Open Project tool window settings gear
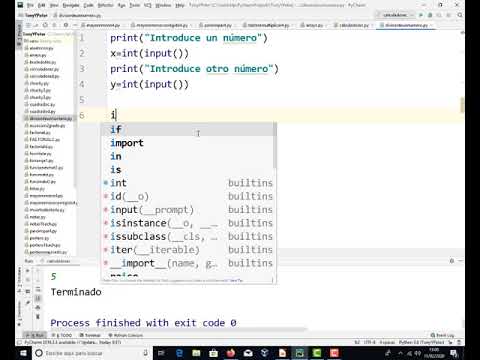 (66, 25)
